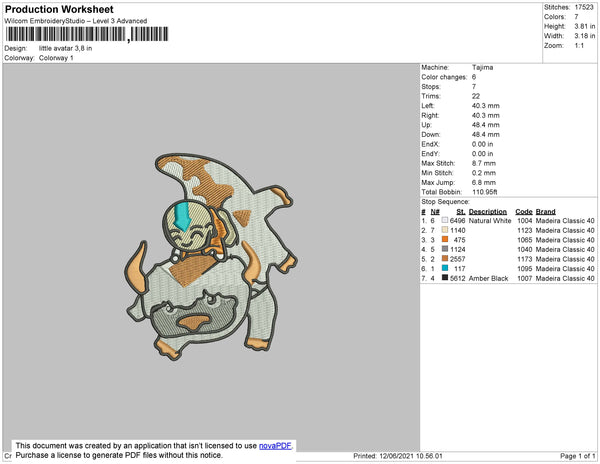Image resolution: width=600 pixels, height=464 pixels.
Task: Click the orange 1065 thread swatch
Action: pos(445,239)
